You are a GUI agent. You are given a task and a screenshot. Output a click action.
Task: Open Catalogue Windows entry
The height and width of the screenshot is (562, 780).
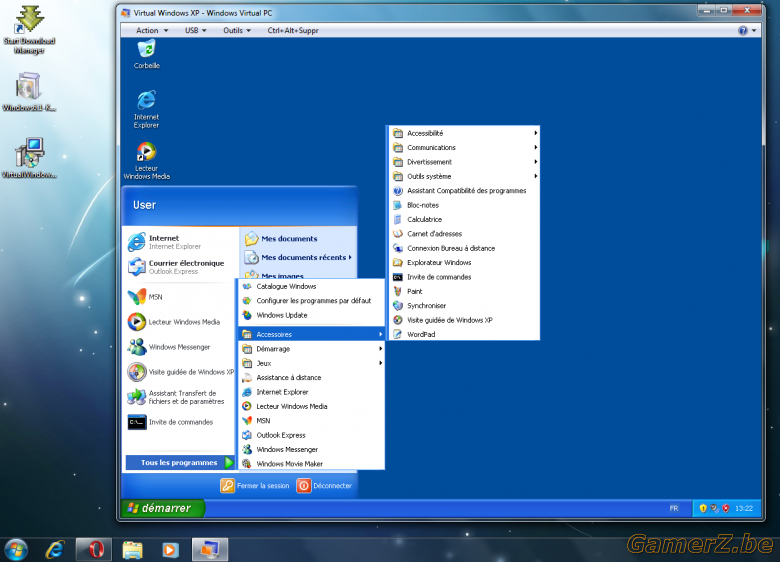click(311, 286)
